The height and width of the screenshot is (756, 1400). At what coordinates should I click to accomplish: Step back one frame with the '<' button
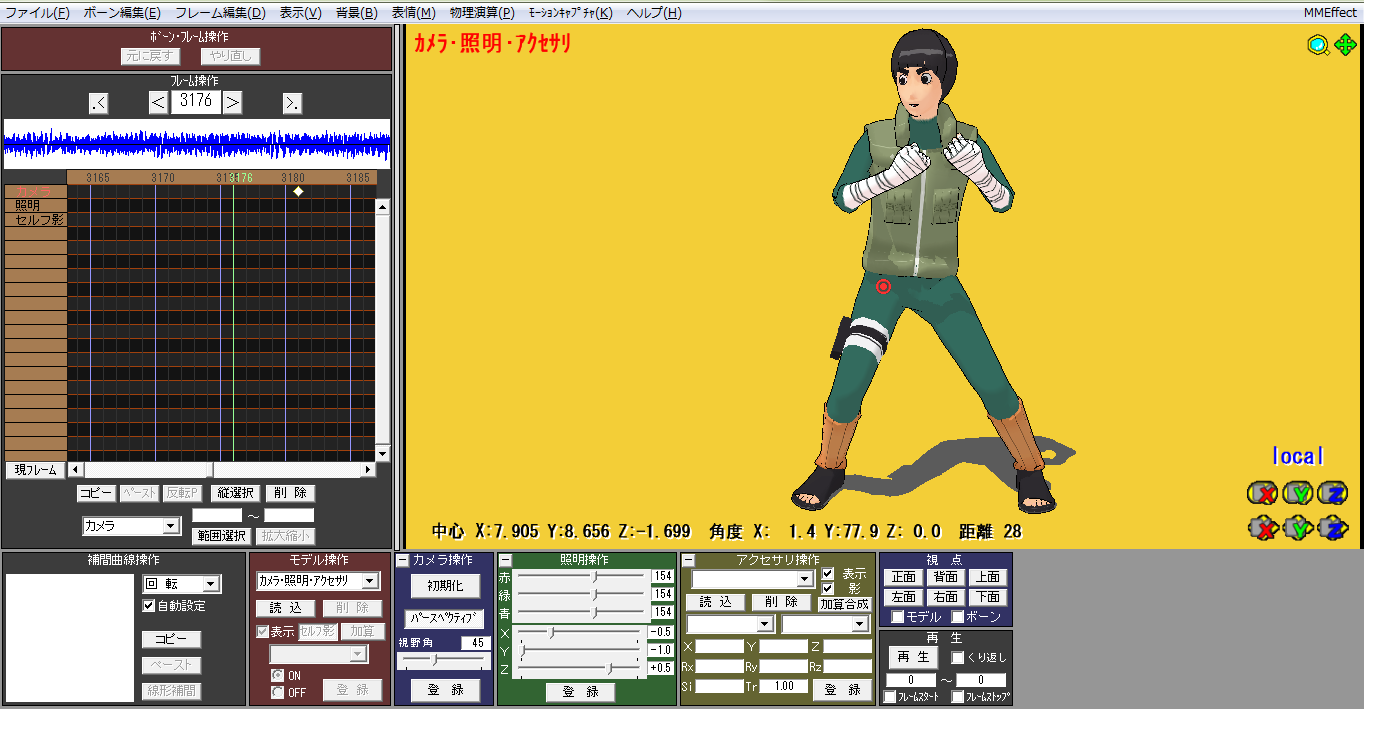158,102
